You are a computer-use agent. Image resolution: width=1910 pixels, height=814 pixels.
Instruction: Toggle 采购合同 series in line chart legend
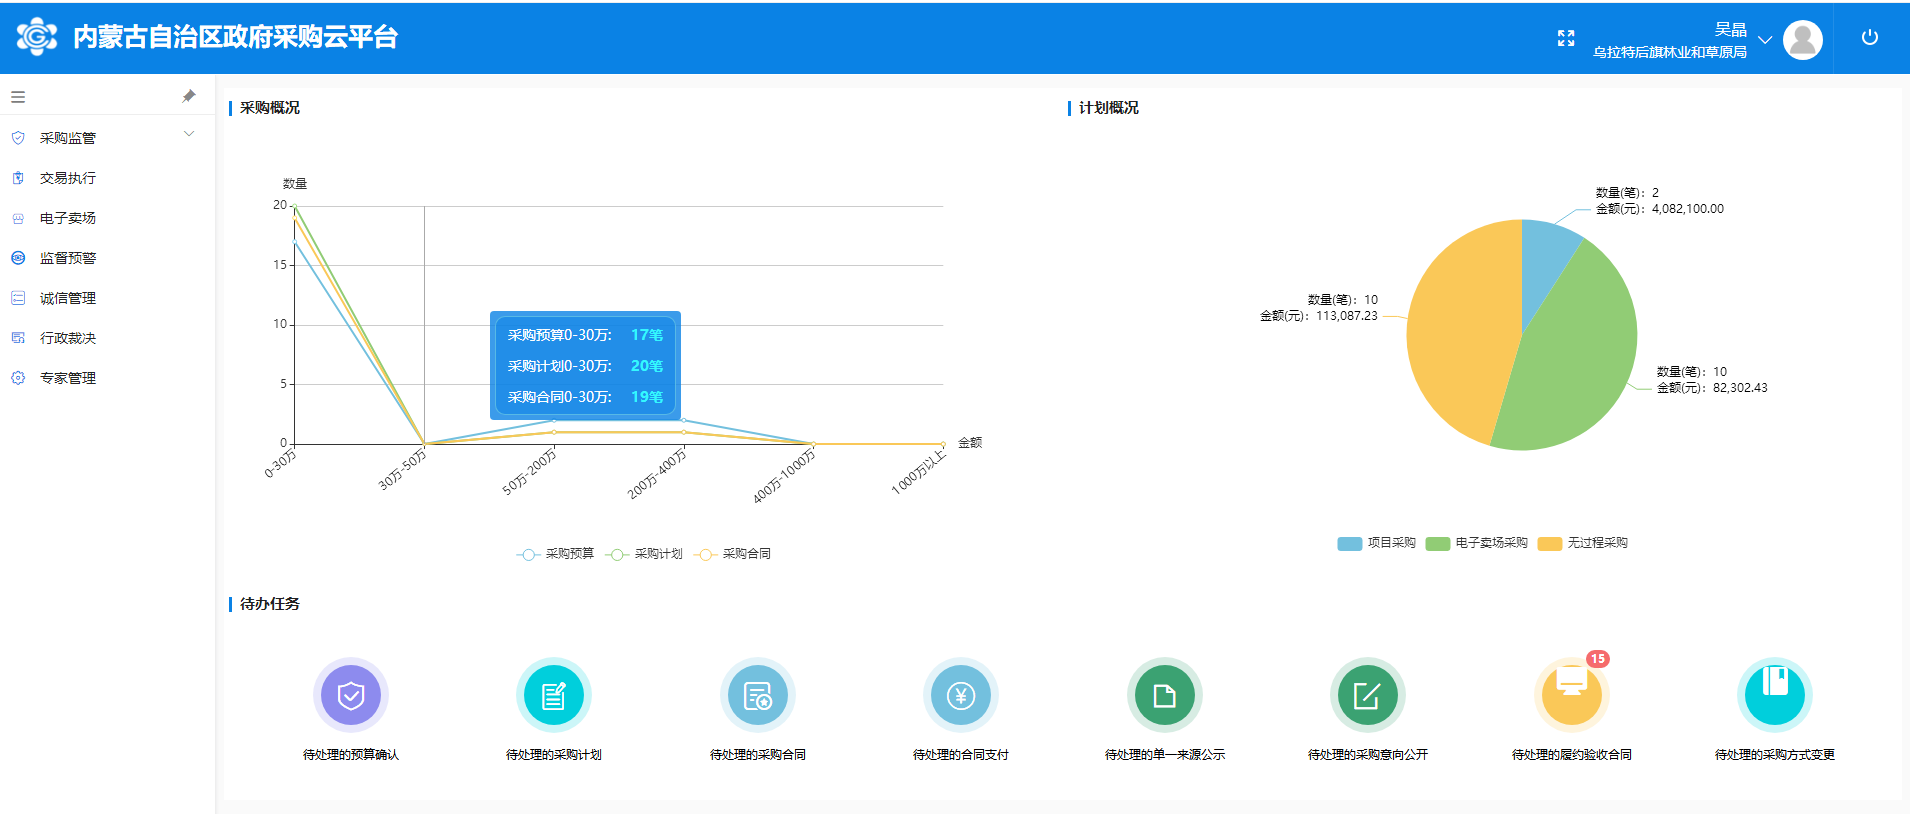click(x=733, y=554)
